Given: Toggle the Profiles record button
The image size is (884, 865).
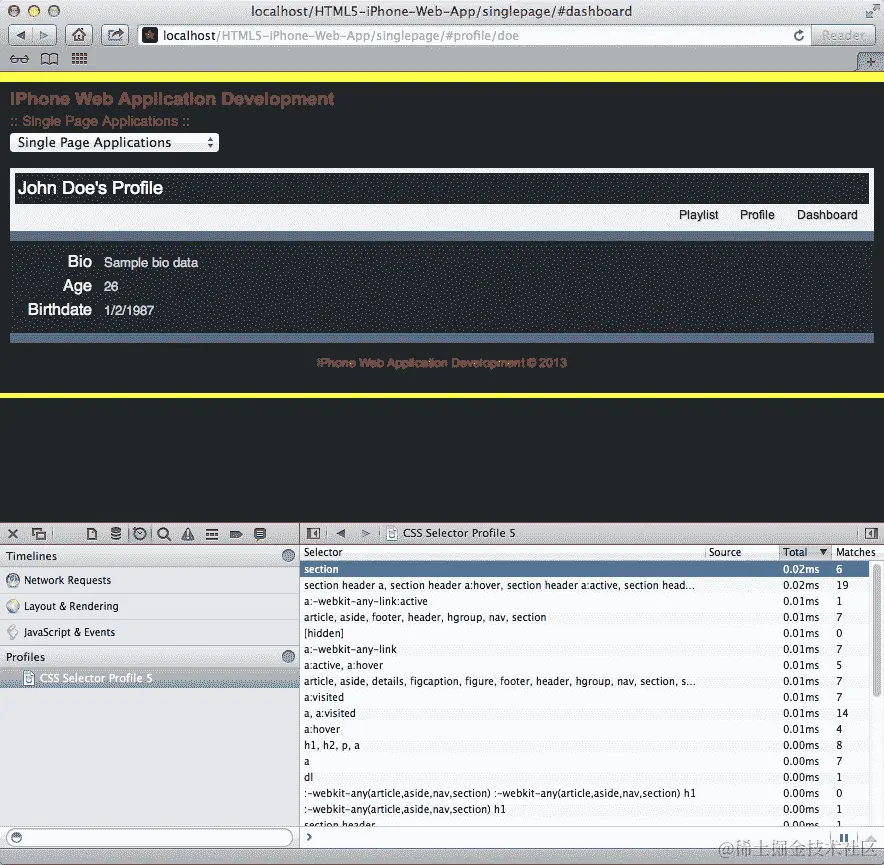Looking at the screenshot, I should pos(288,656).
